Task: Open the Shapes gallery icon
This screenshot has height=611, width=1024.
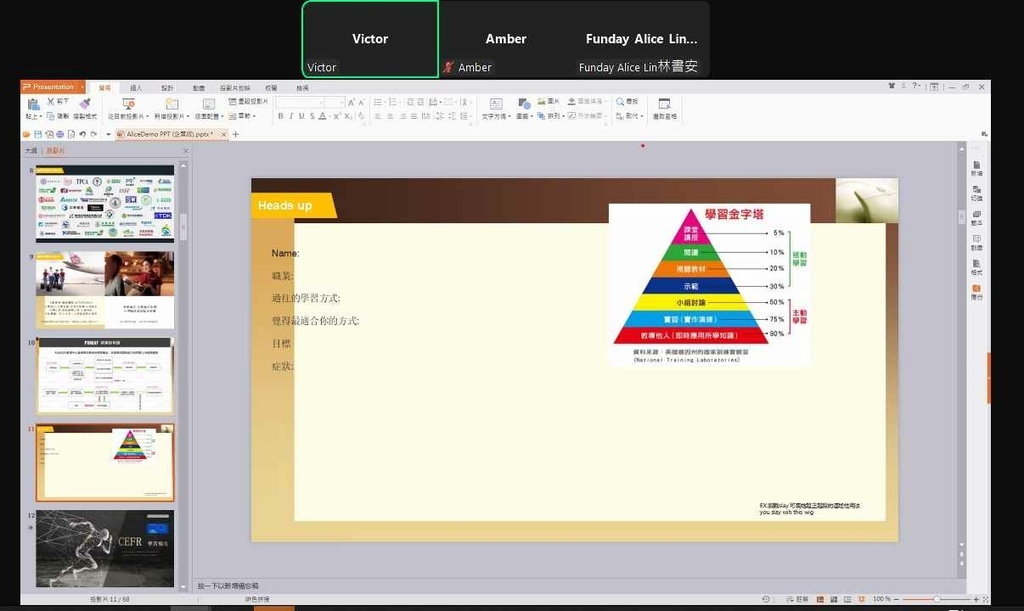Action: pos(524,104)
